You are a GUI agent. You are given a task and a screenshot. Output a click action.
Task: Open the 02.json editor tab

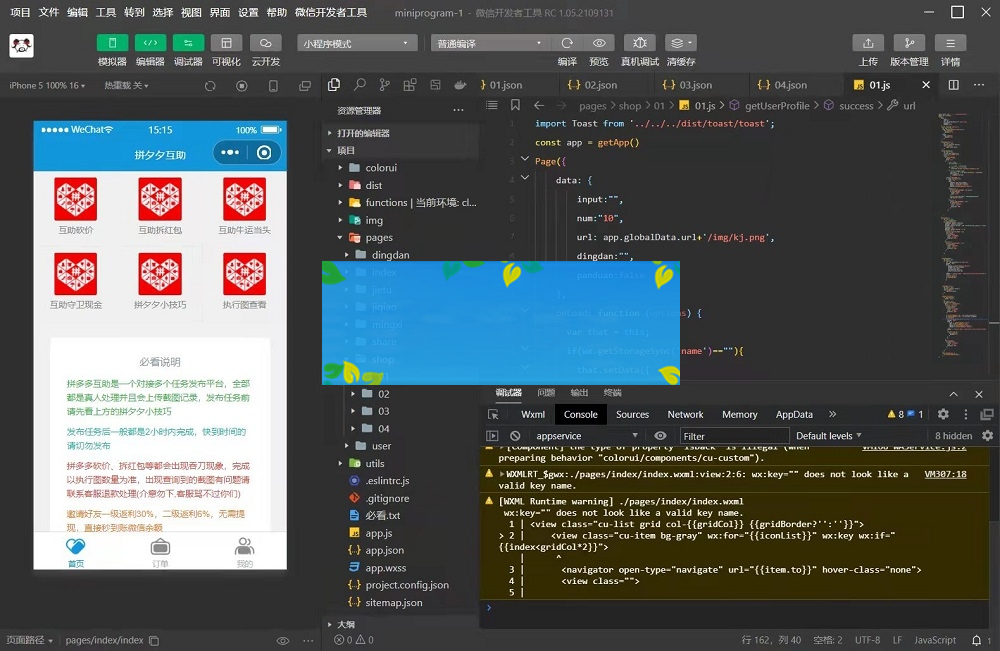point(600,85)
